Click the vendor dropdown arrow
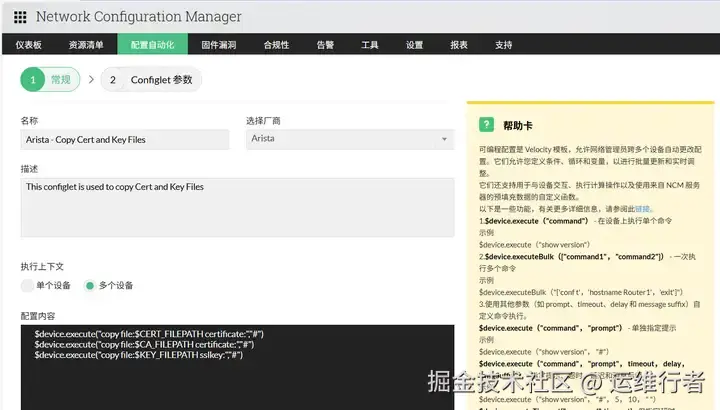 pos(444,139)
